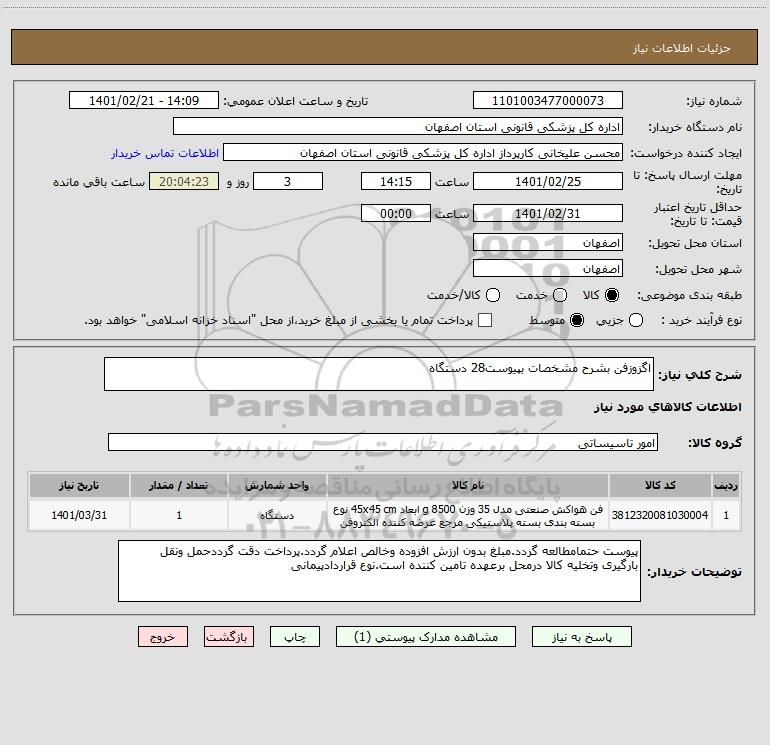The height and width of the screenshot is (745, 770).
Task: Click the شرح کلی نیاز description box
Action: [379, 374]
